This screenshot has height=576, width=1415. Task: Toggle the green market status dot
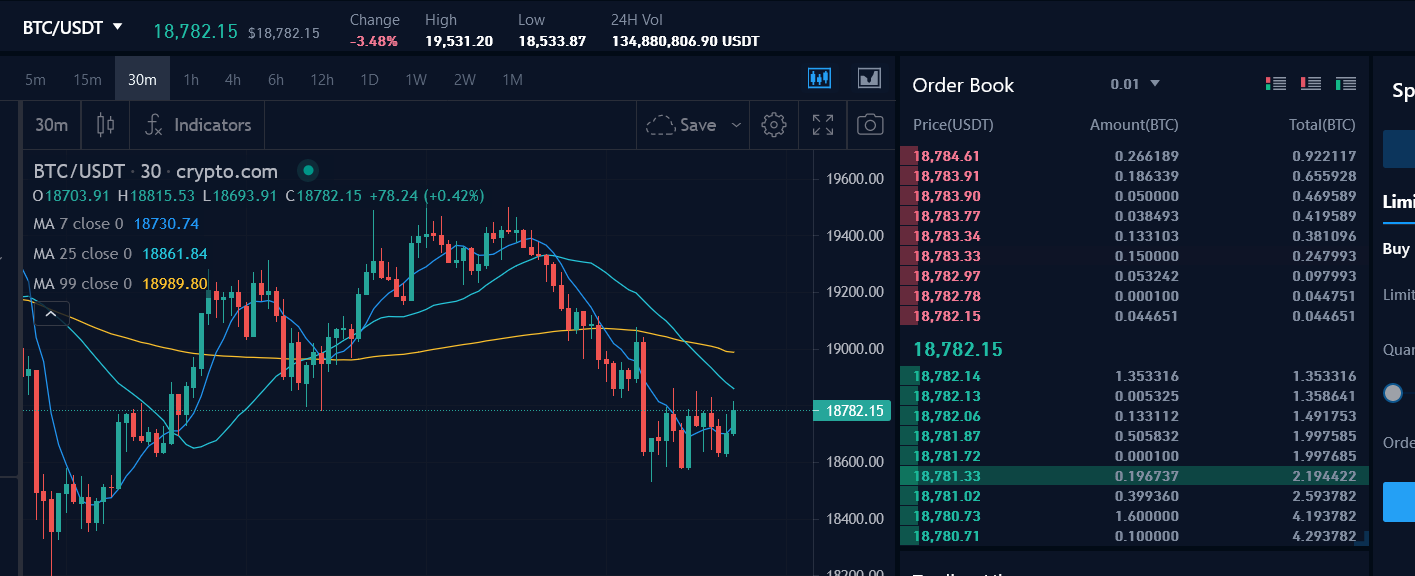pos(308,171)
